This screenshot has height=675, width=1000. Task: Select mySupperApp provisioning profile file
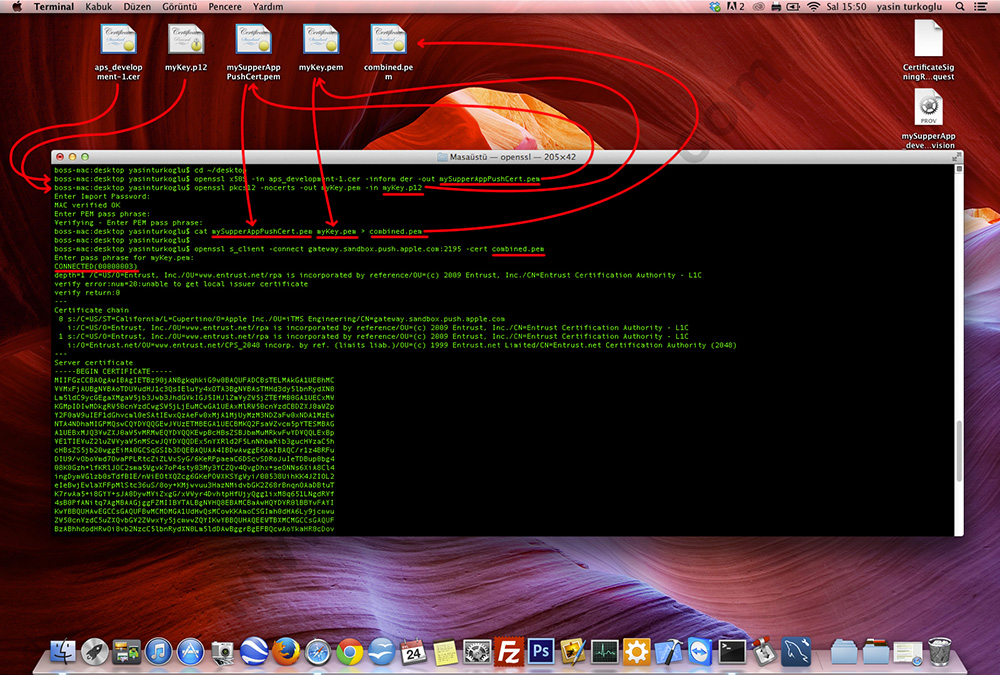(x=929, y=119)
